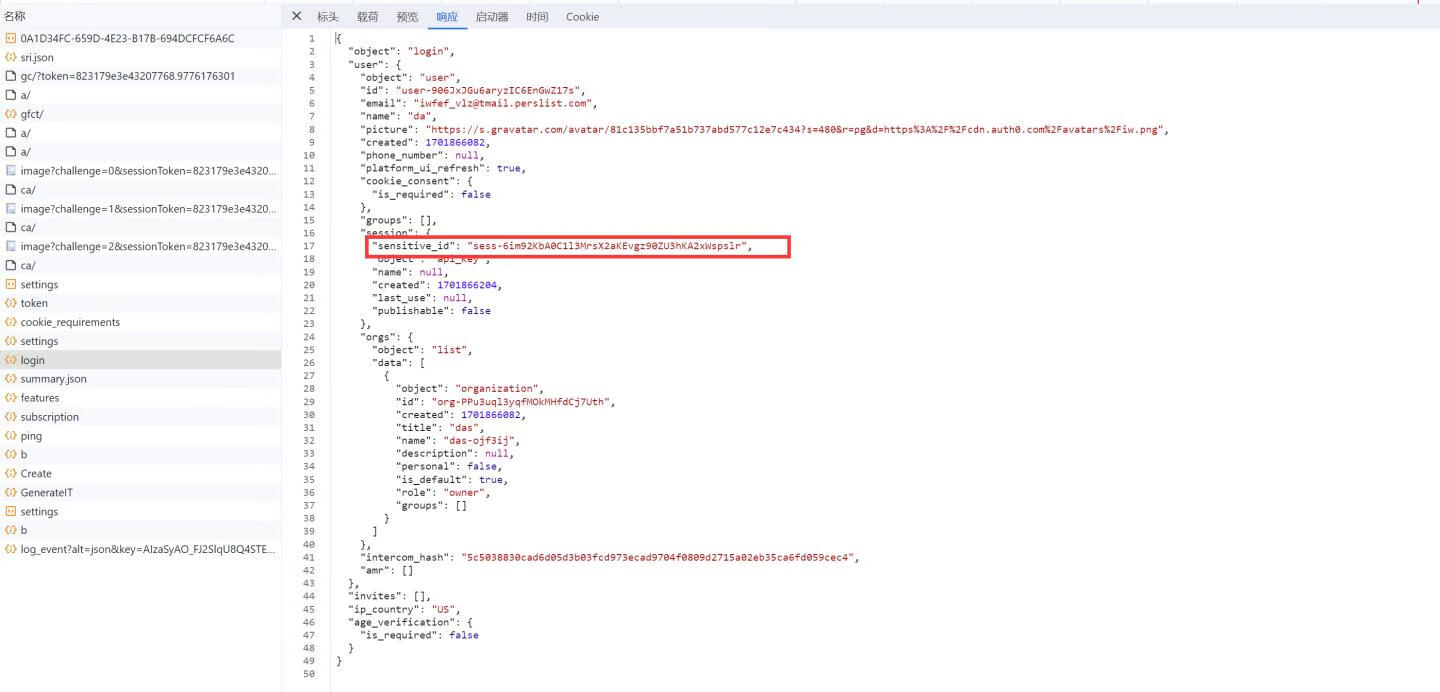Select the subscription request in list
1440x692 pixels.
[x=49, y=417]
